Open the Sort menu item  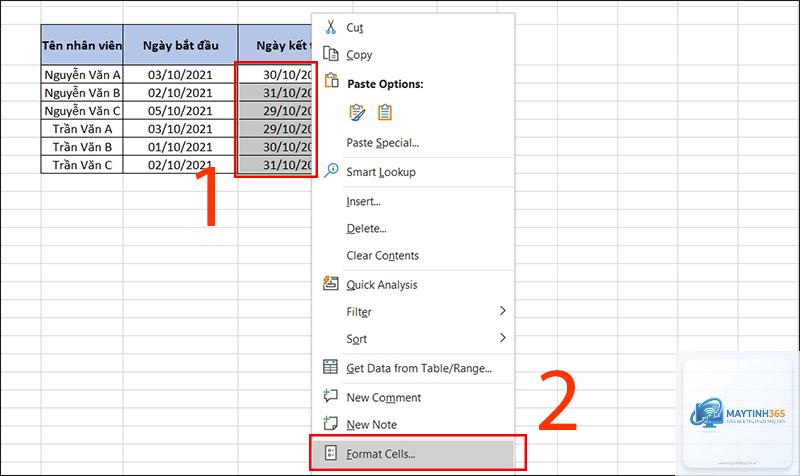(412, 338)
